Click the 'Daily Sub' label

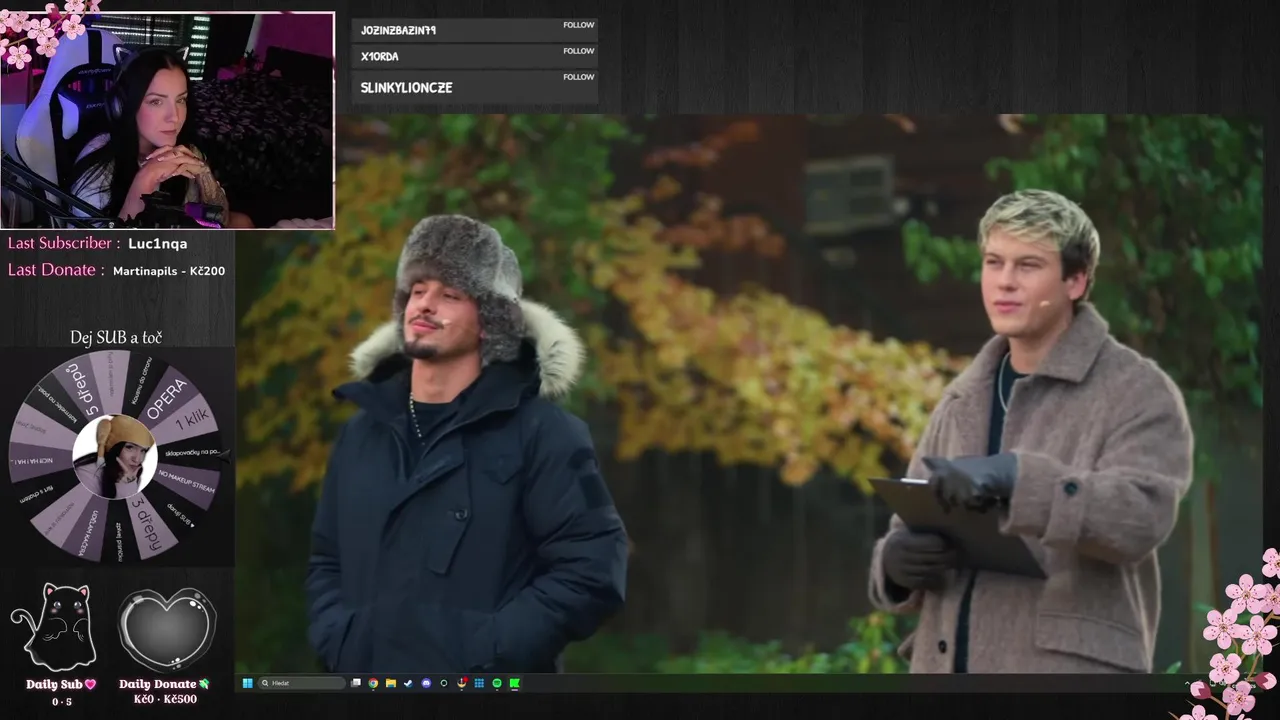pyautogui.click(x=61, y=685)
